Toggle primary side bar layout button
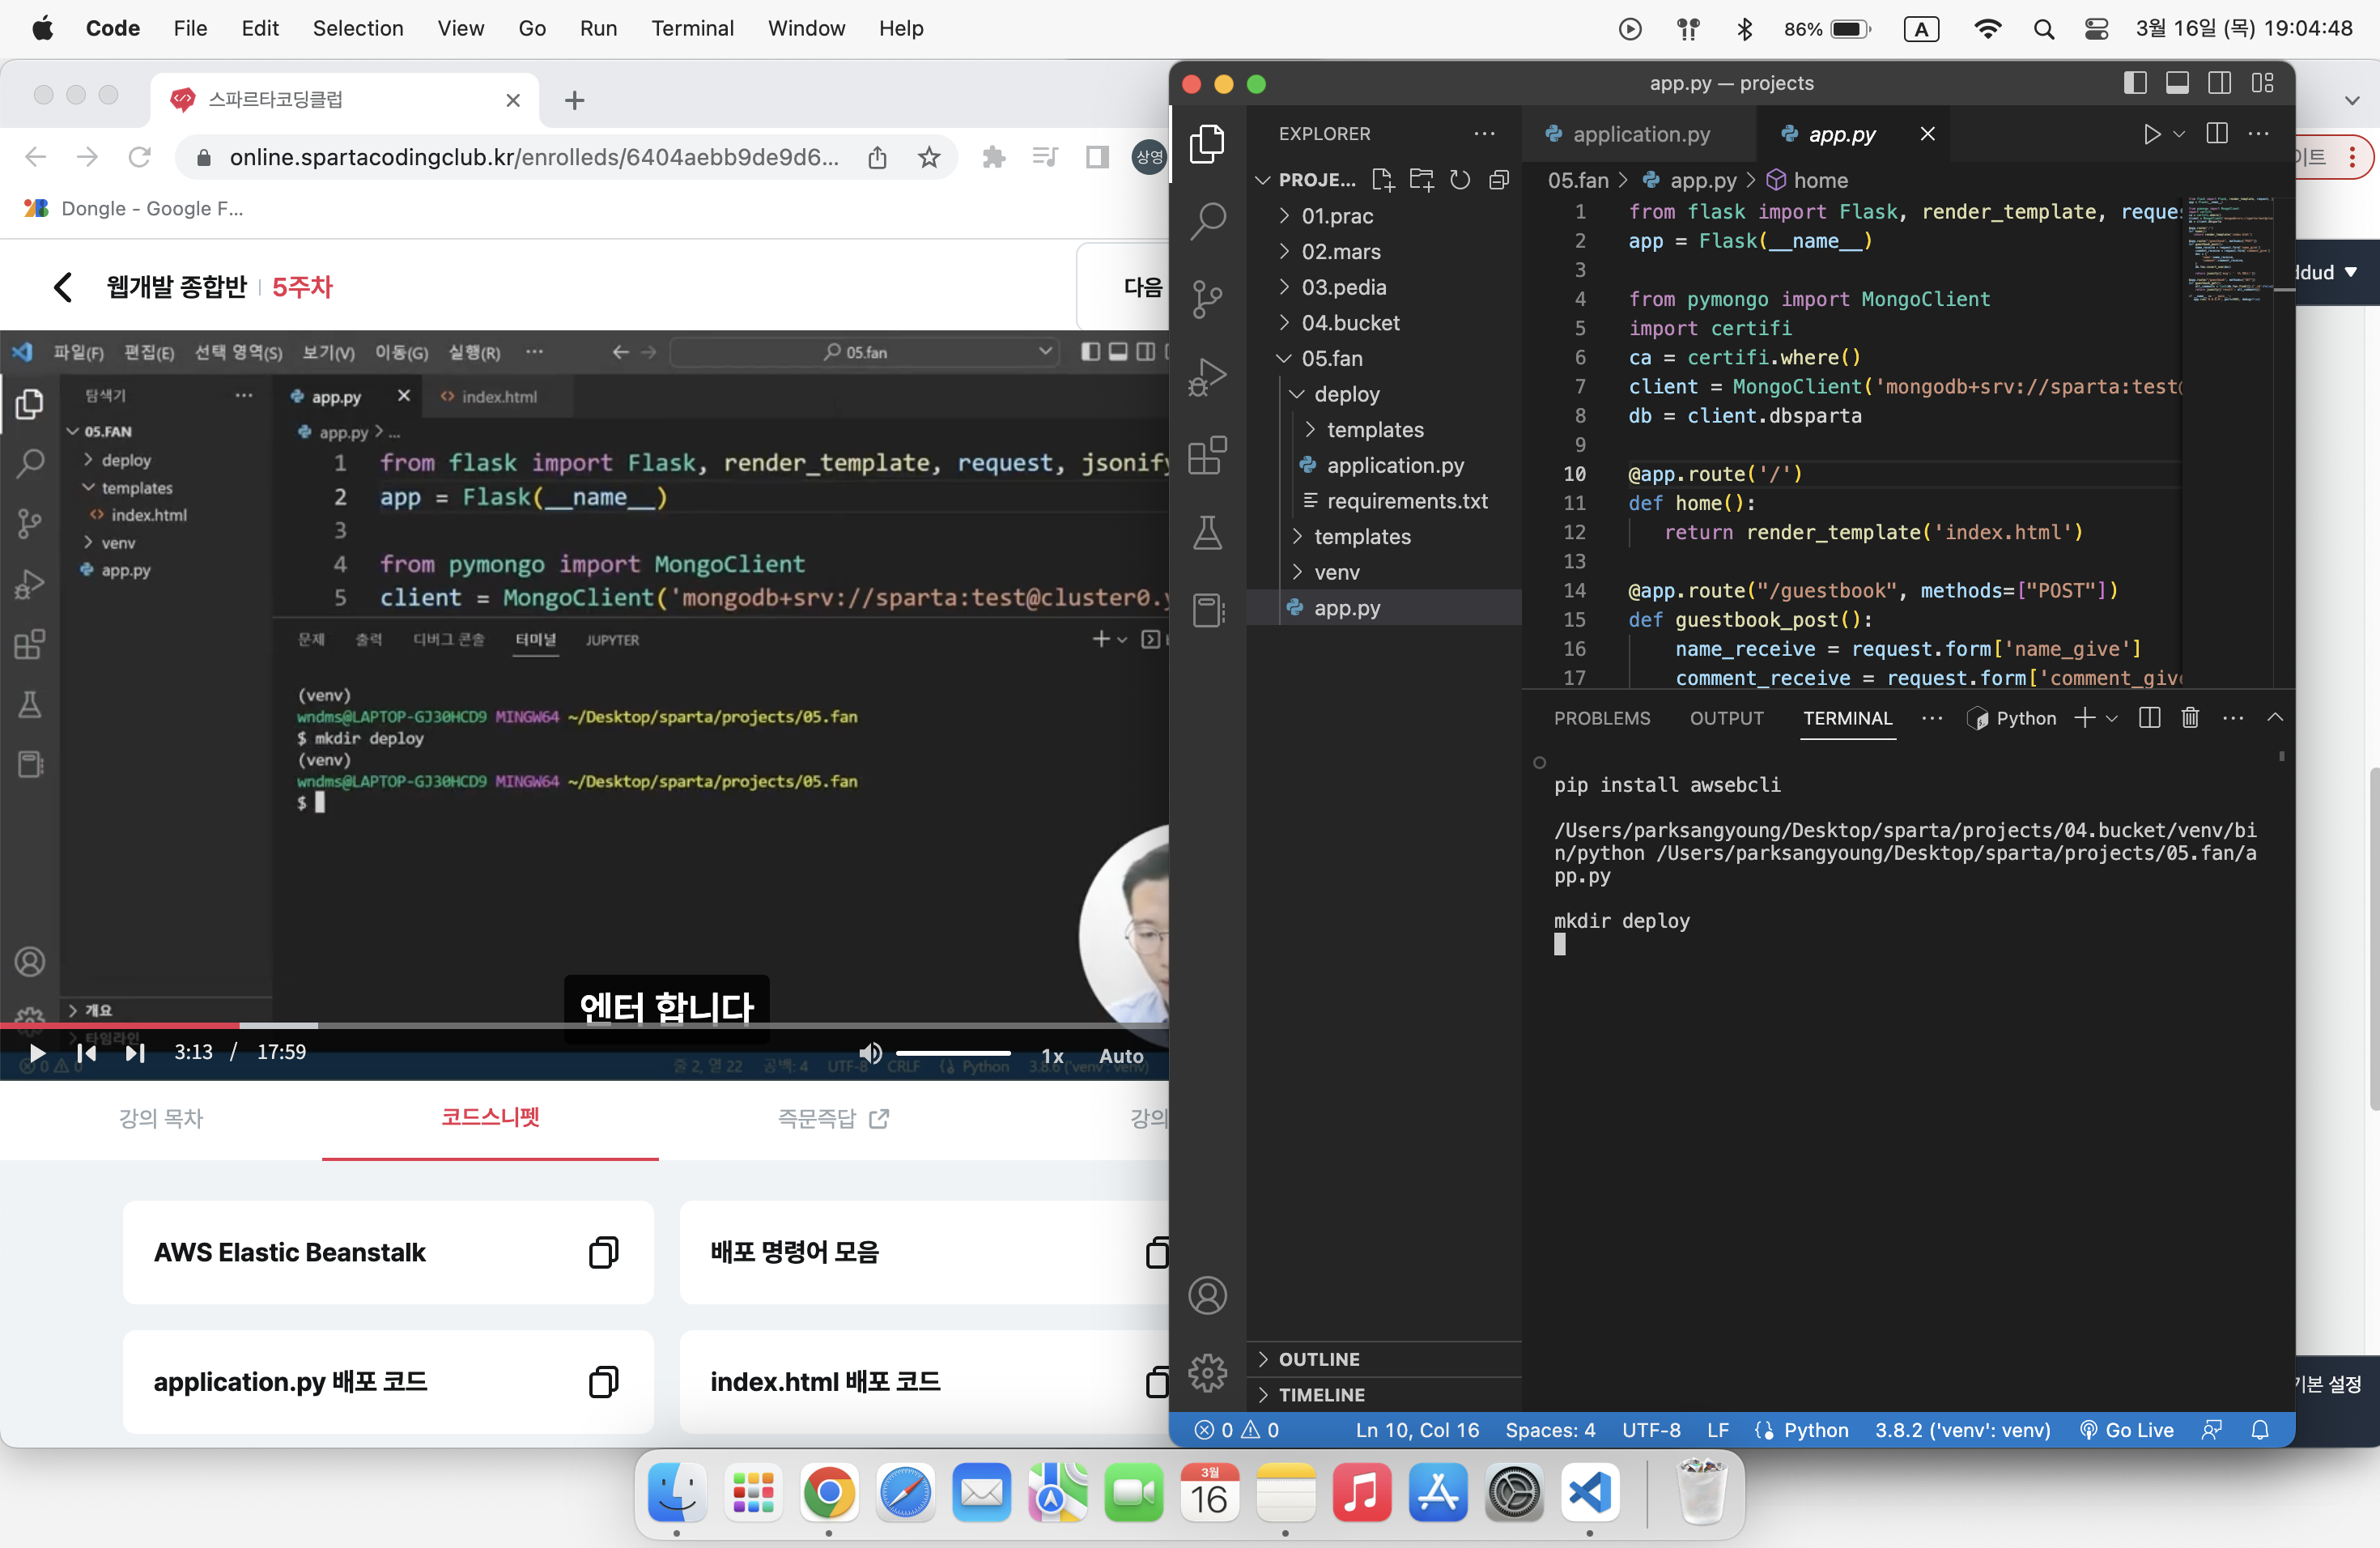 click(2134, 83)
